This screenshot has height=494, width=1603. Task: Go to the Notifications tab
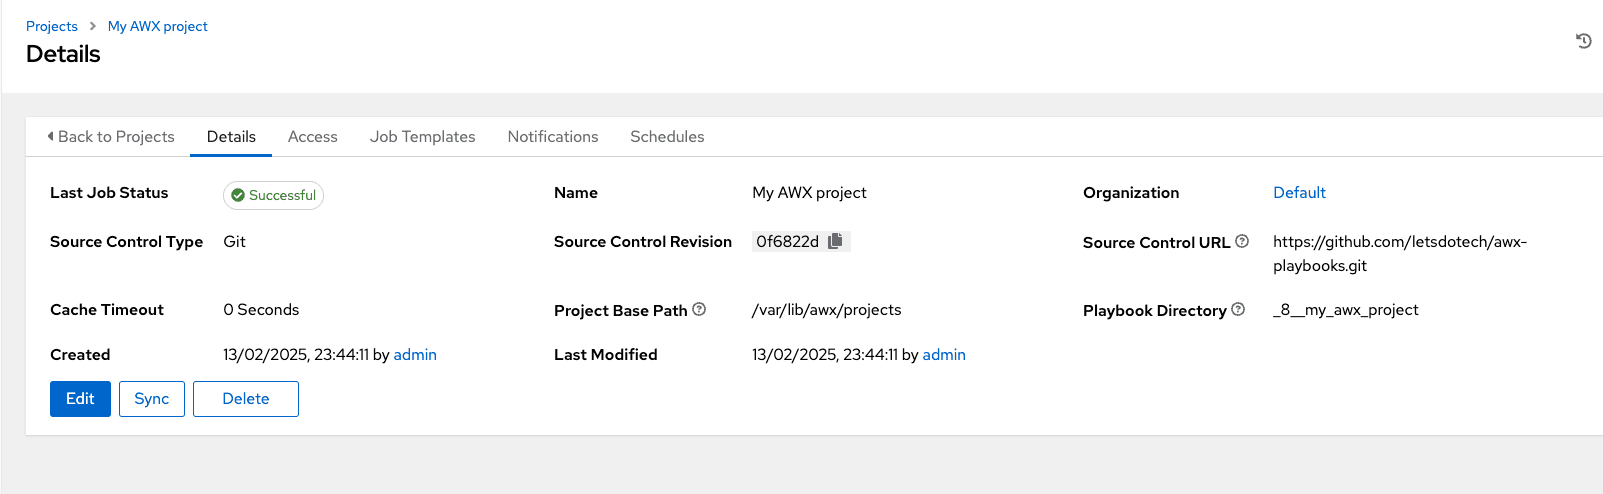(x=553, y=137)
